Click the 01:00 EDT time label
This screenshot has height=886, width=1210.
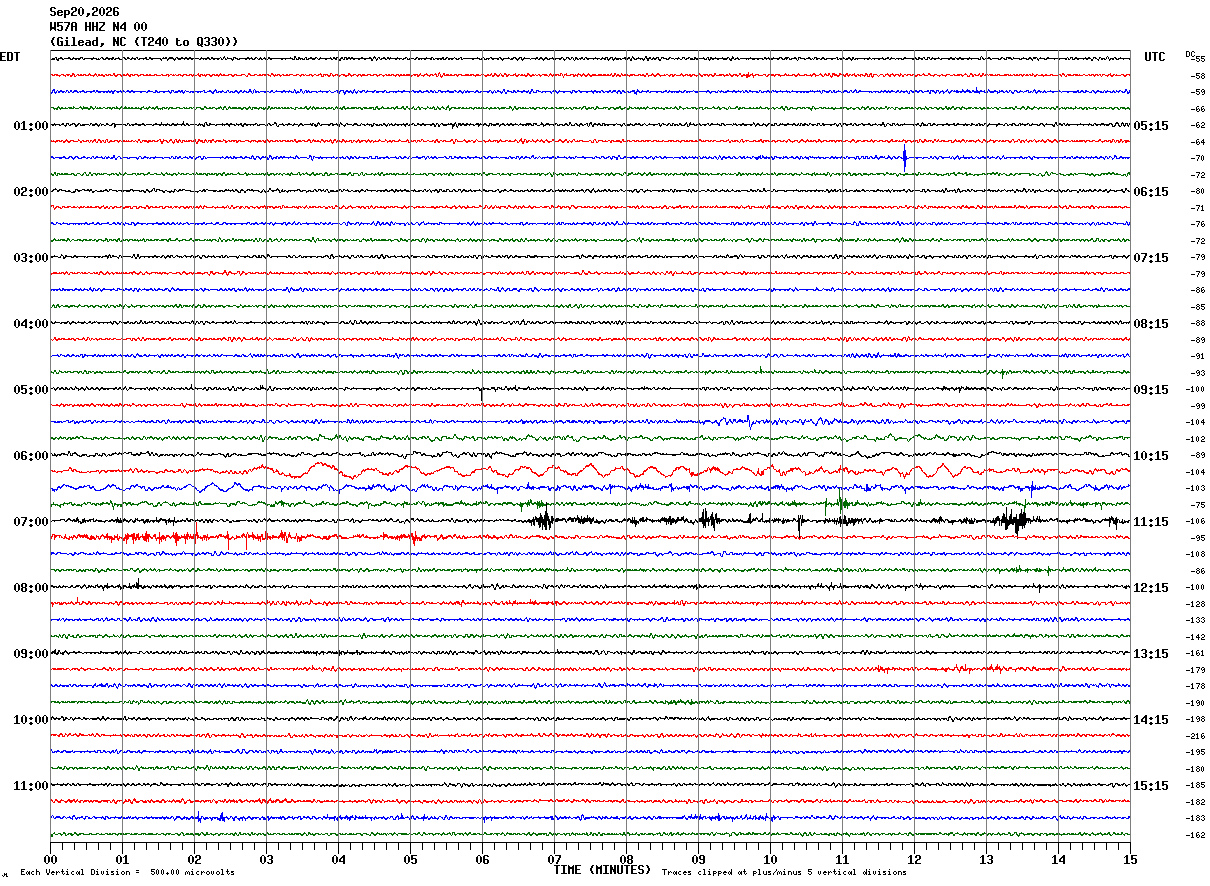point(30,126)
